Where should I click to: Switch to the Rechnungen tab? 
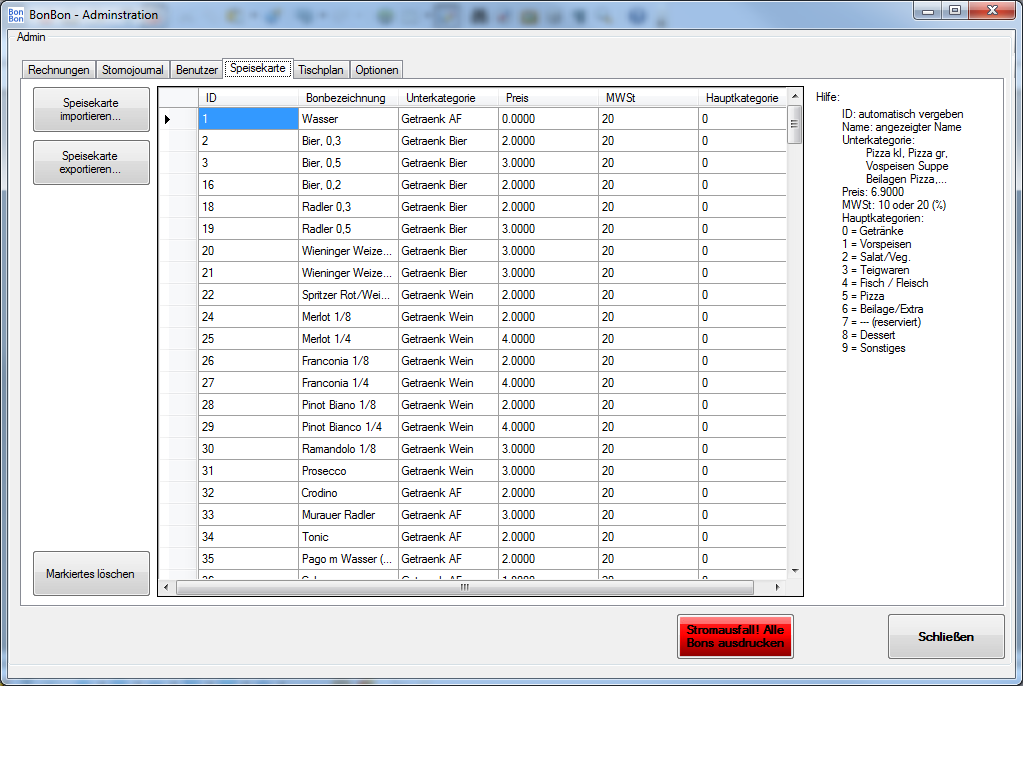click(58, 70)
